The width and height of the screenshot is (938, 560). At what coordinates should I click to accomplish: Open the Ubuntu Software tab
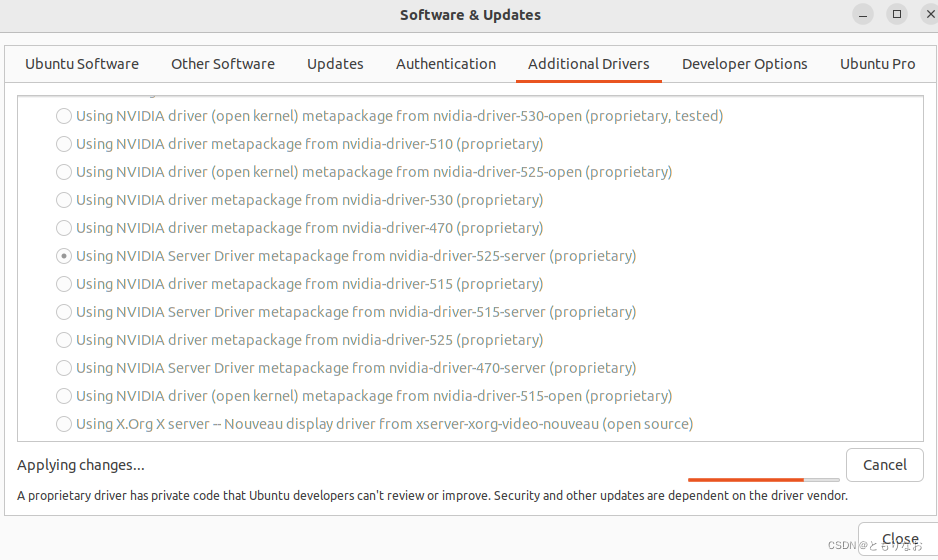[x=82, y=64]
